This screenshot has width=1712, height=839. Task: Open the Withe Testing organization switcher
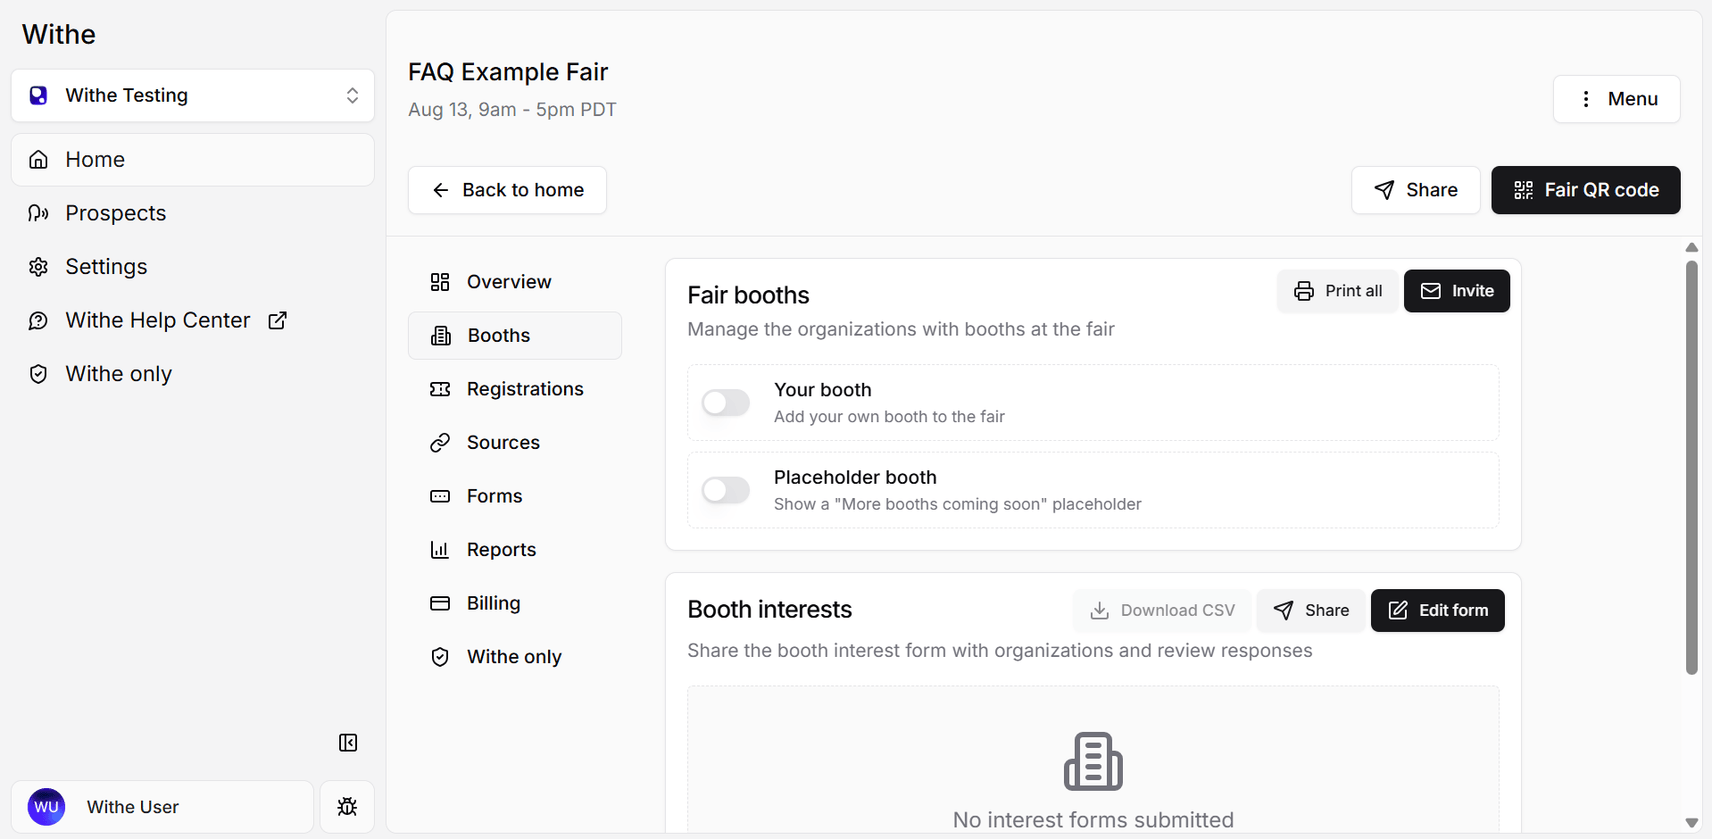(193, 96)
